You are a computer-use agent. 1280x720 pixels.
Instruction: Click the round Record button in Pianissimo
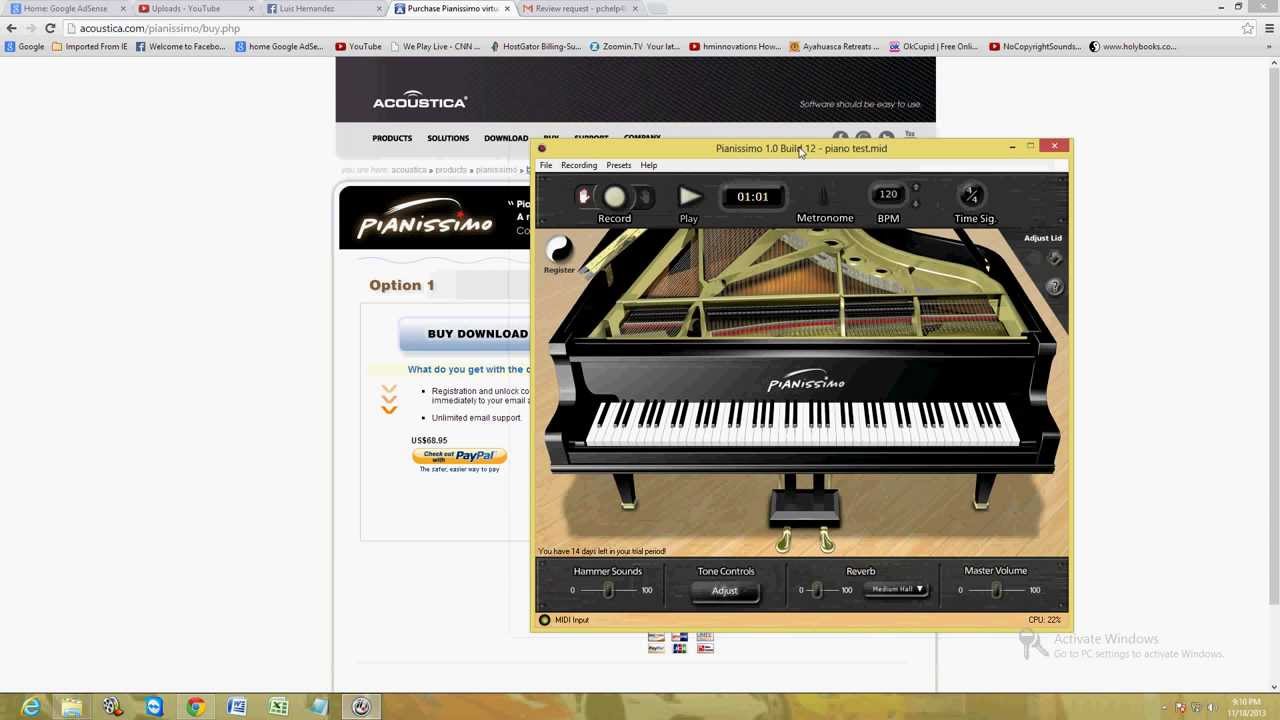614,198
